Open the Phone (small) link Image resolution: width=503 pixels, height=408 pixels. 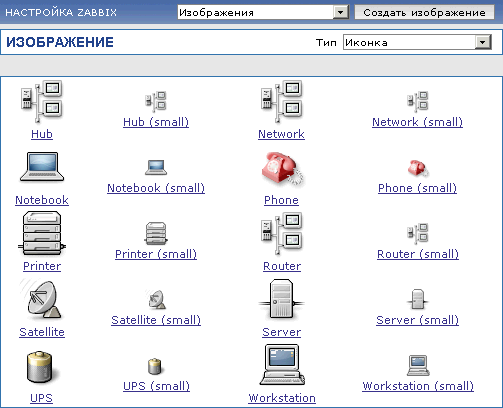coord(417,188)
